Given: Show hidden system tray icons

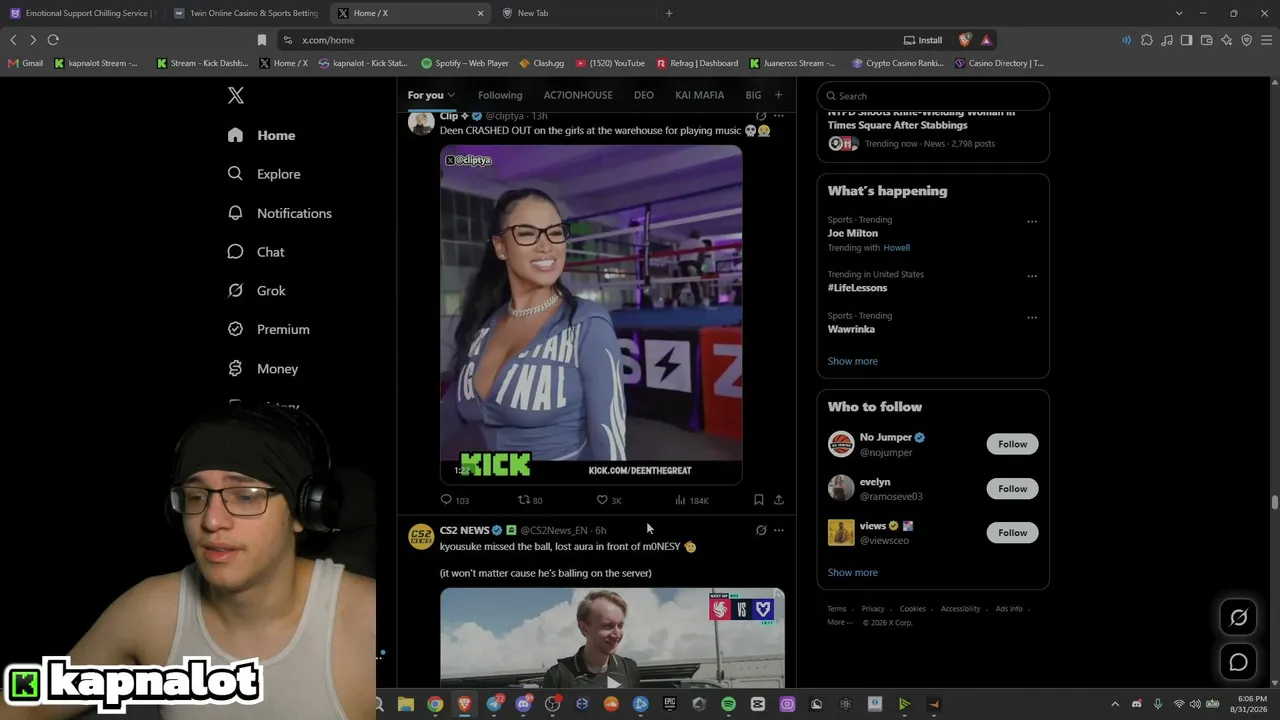Looking at the screenshot, I should (x=1115, y=704).
